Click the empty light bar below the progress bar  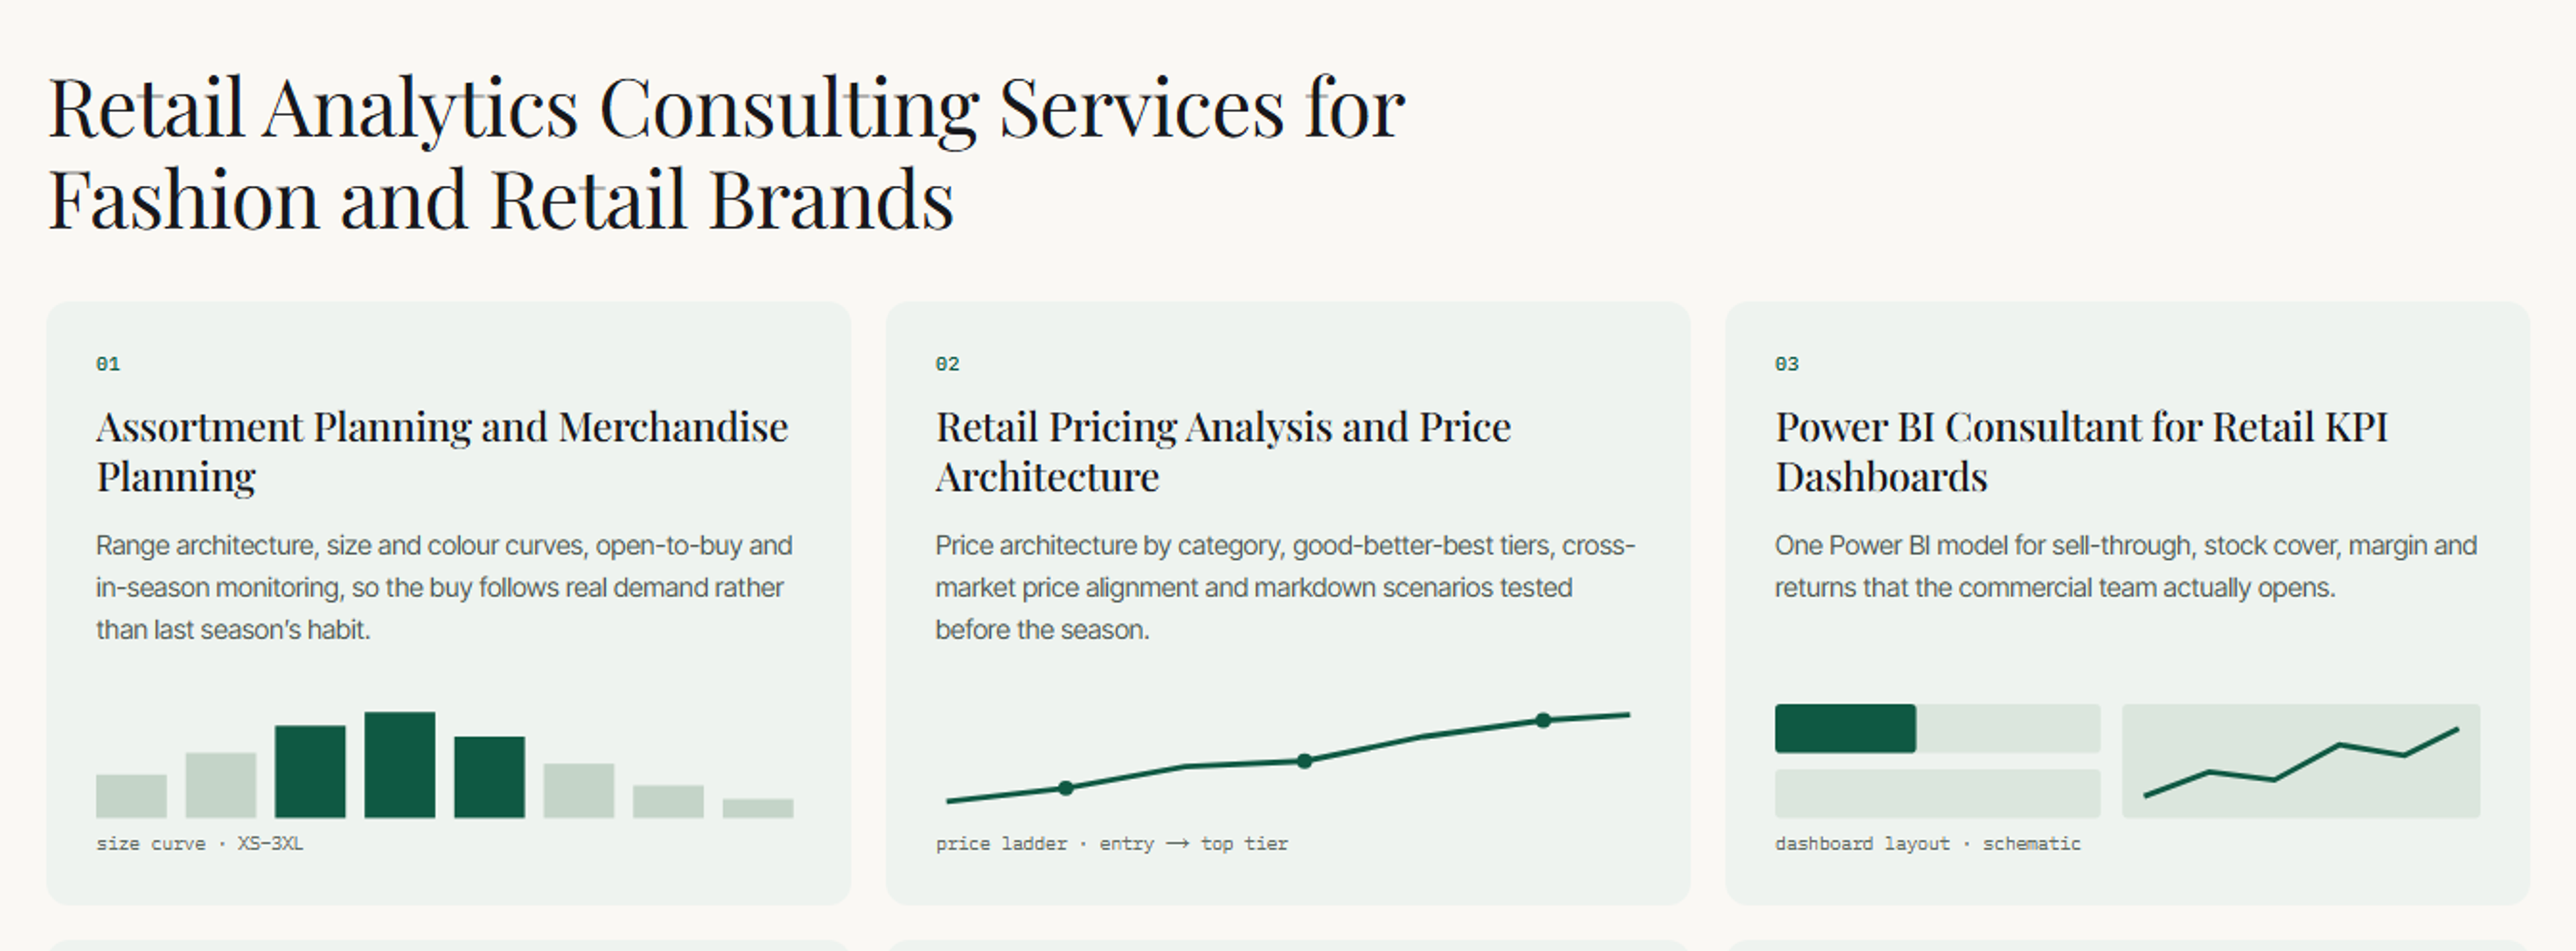(1937, 793)
